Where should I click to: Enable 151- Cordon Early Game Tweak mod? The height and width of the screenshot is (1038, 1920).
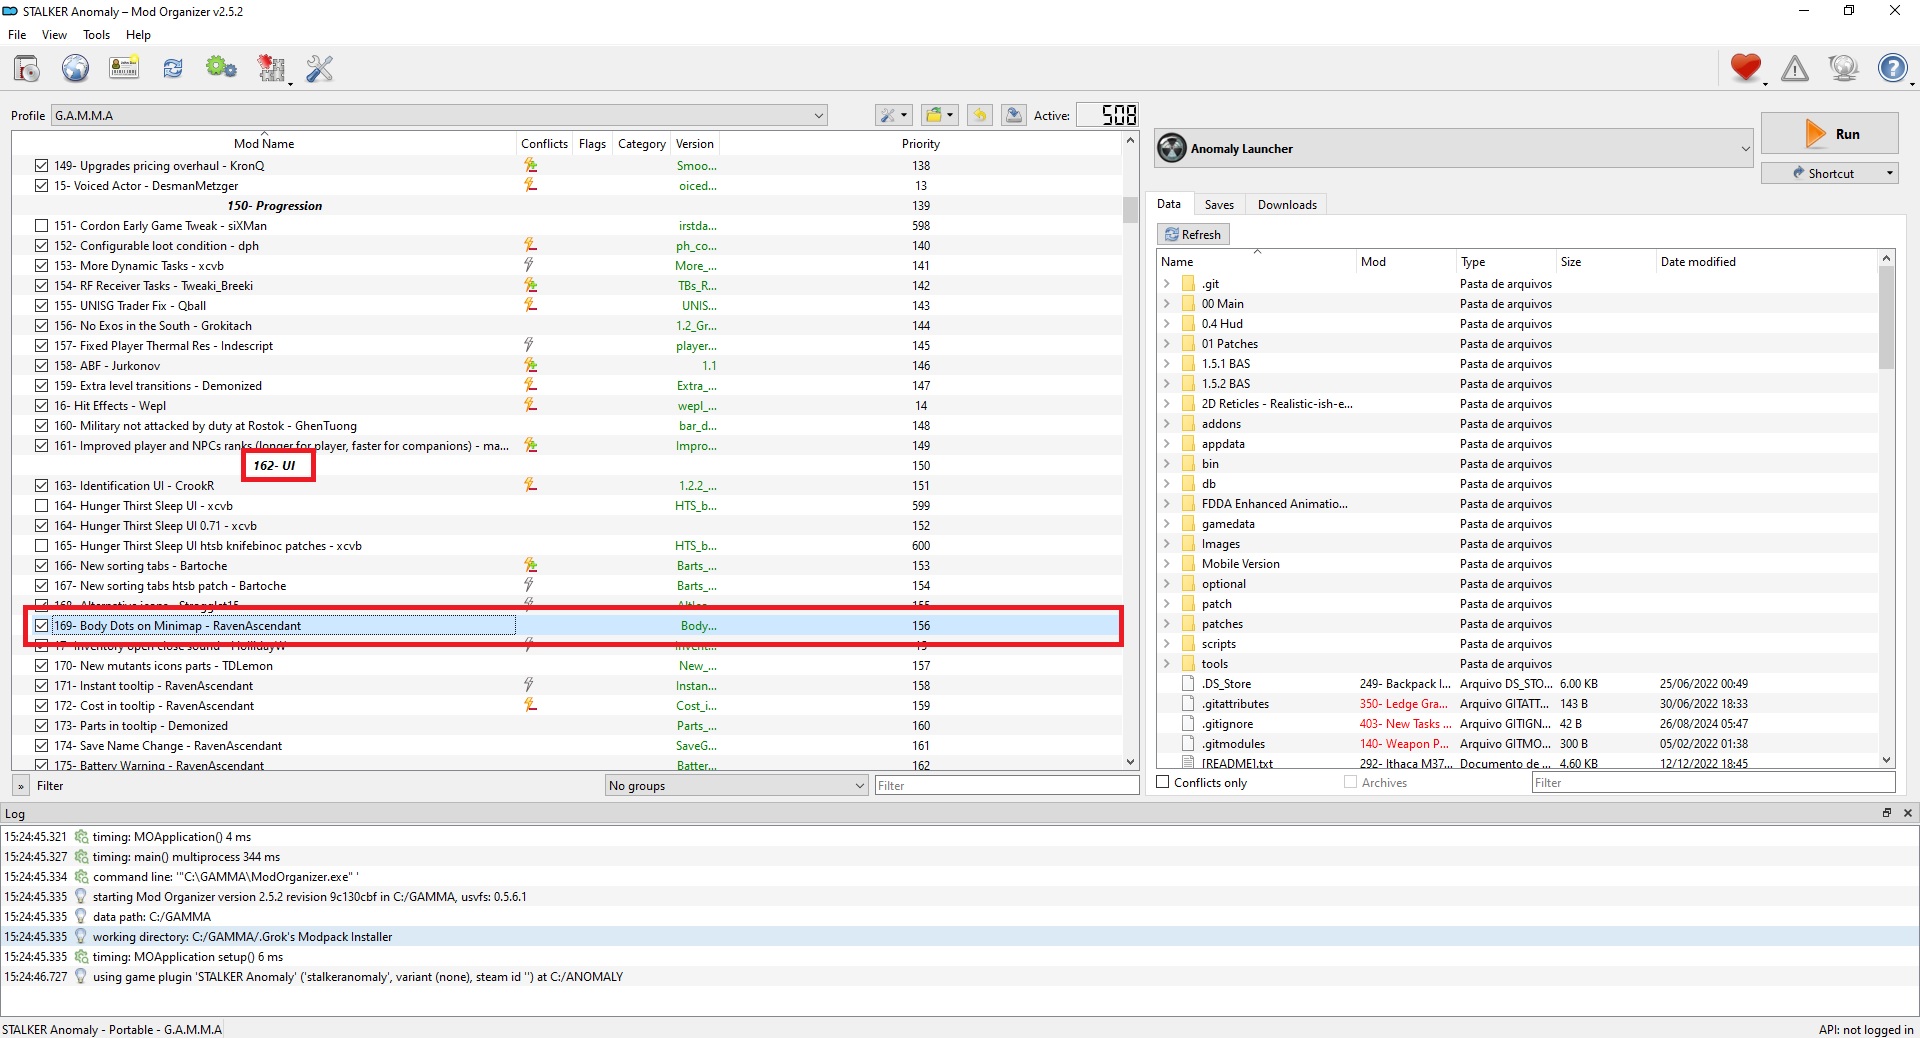[41, 226]
